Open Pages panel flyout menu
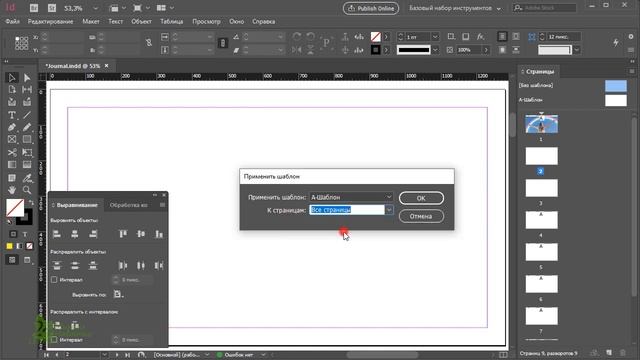This screenshot has width=640, height=360. click(x=631, y=71)
